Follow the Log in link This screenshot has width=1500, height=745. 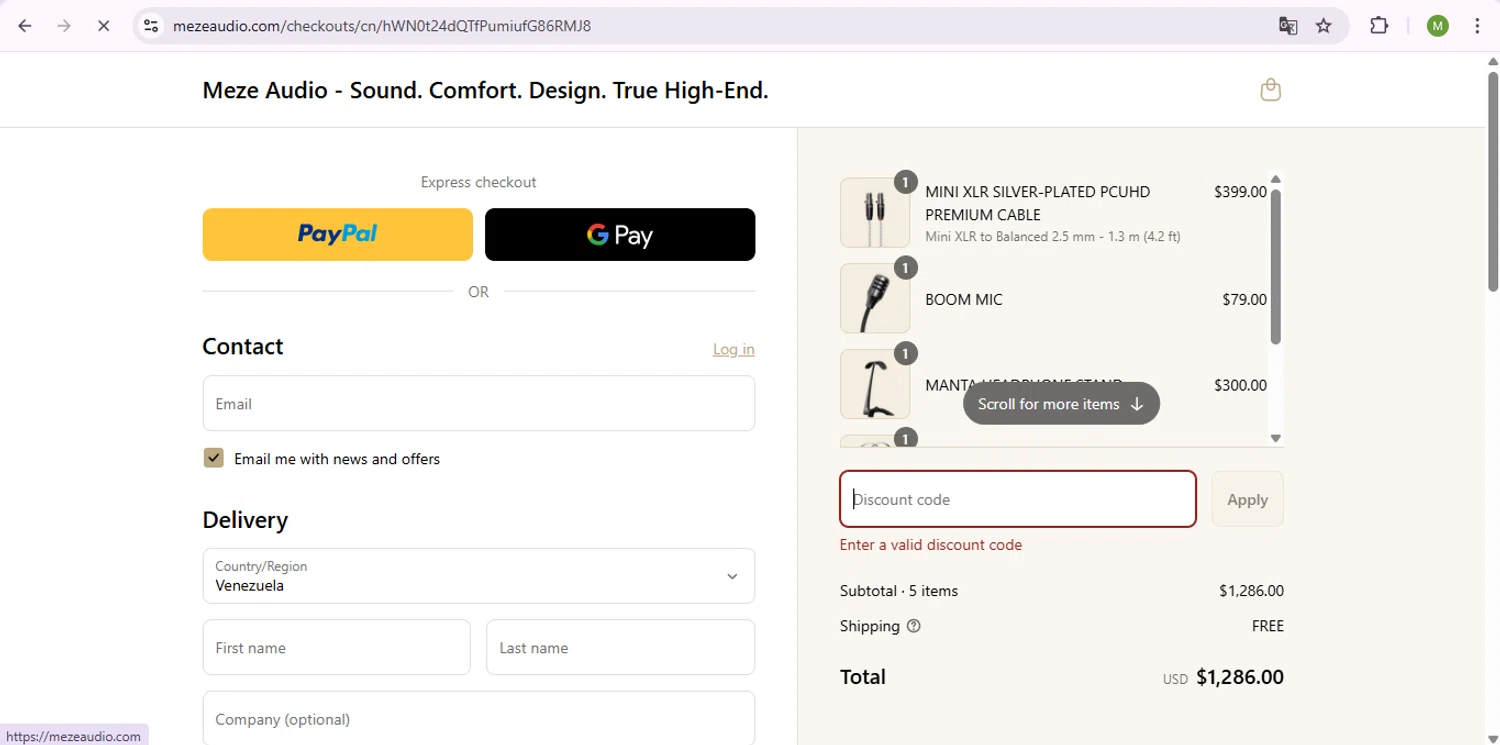[x=733, y=349]
